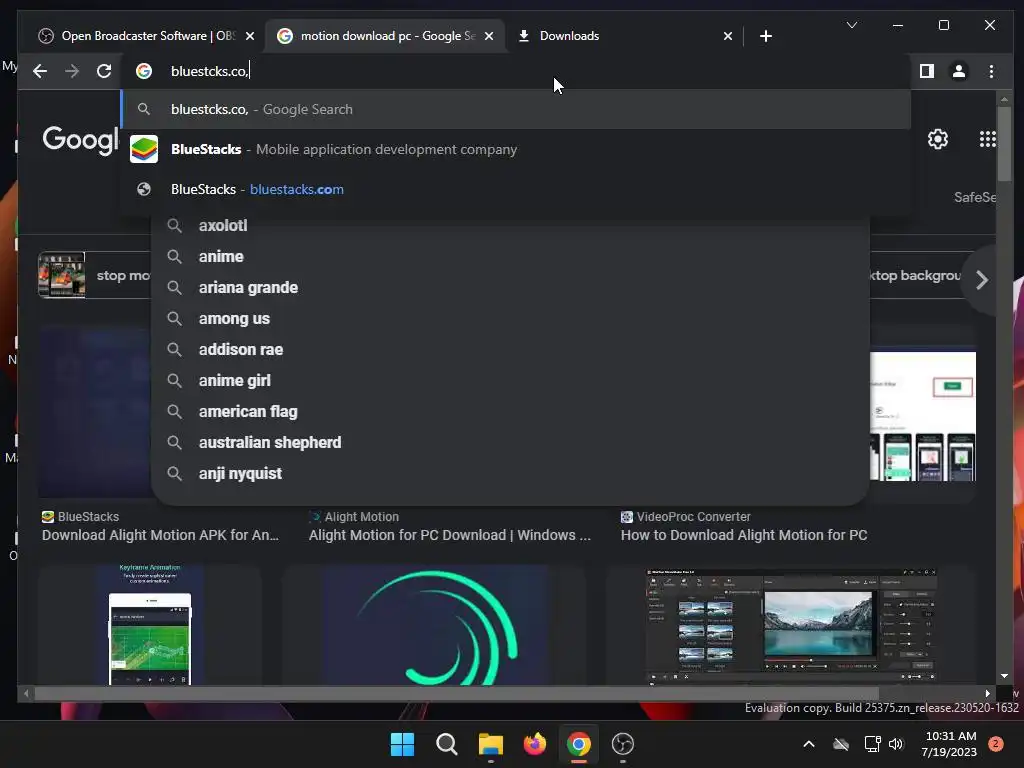Viewport: 1024px width, 768px height.
Task: Open the network status tray icon
Action: click(872, 744)
